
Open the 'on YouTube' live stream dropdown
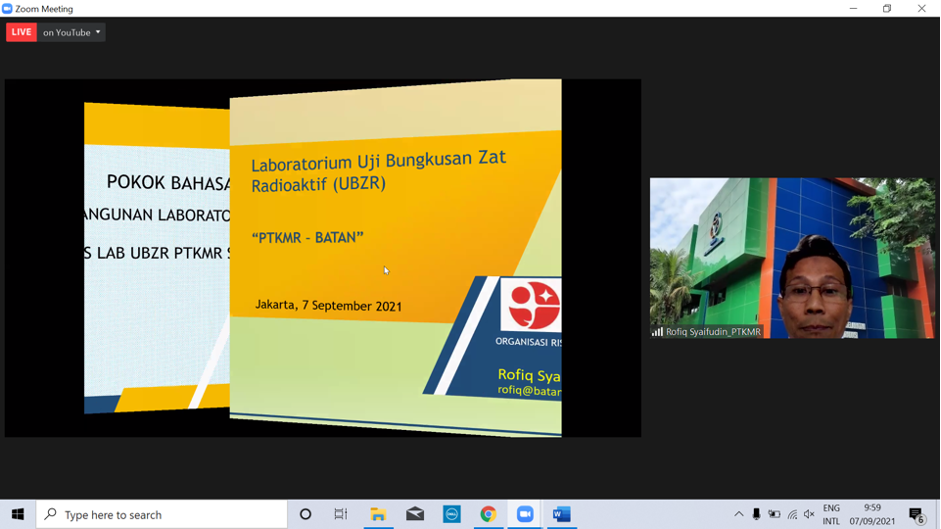coord(71,32)
